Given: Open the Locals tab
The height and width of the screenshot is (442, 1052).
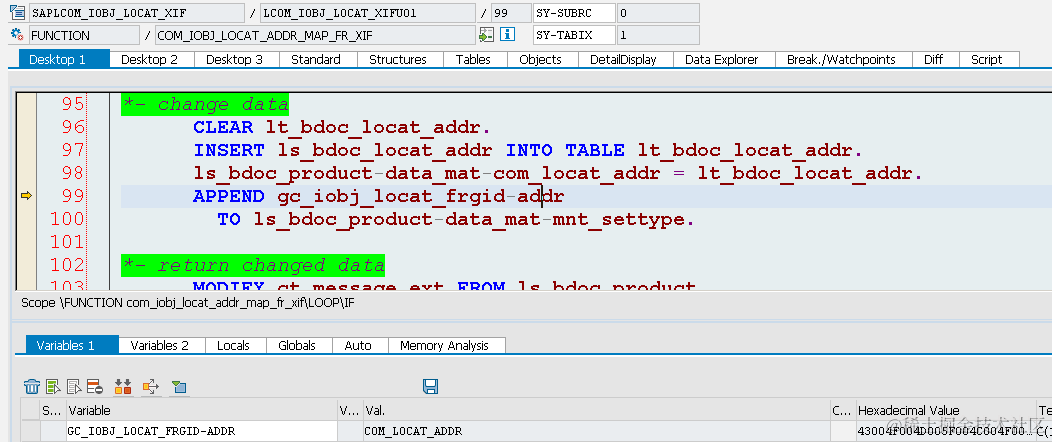Looking at the screenshot, I should [233, 345].
